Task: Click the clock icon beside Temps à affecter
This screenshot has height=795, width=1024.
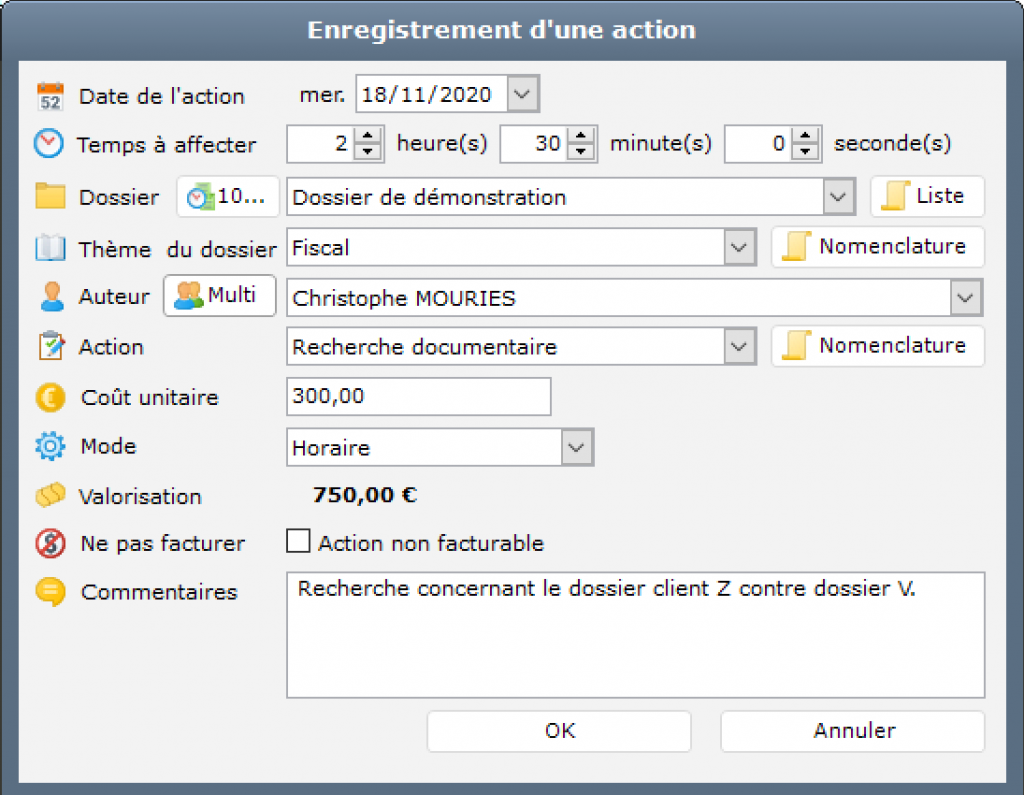Action: (48, 144)
